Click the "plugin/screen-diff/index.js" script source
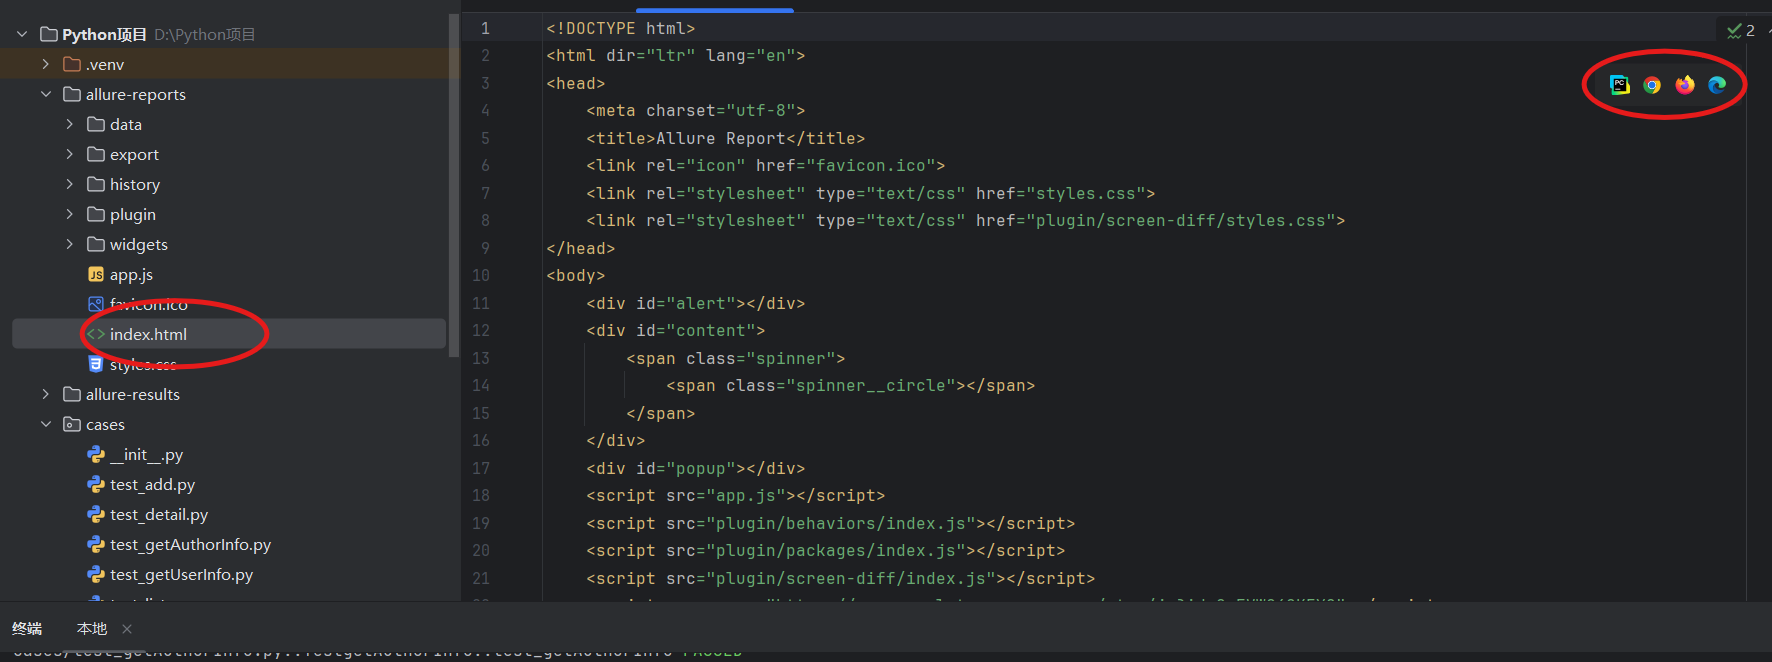The image size is (1772, 662). 851,579
